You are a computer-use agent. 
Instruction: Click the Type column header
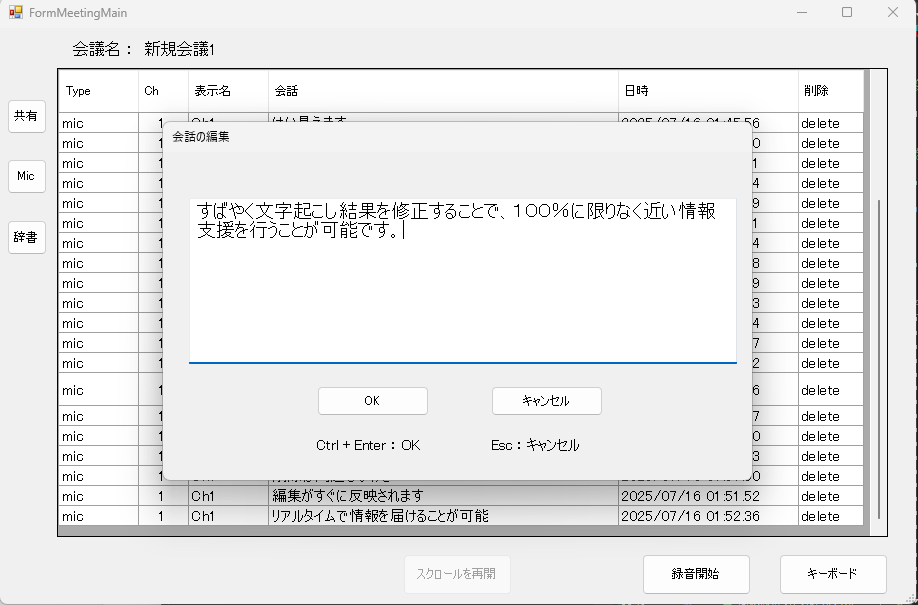click(x=98, y=91)
